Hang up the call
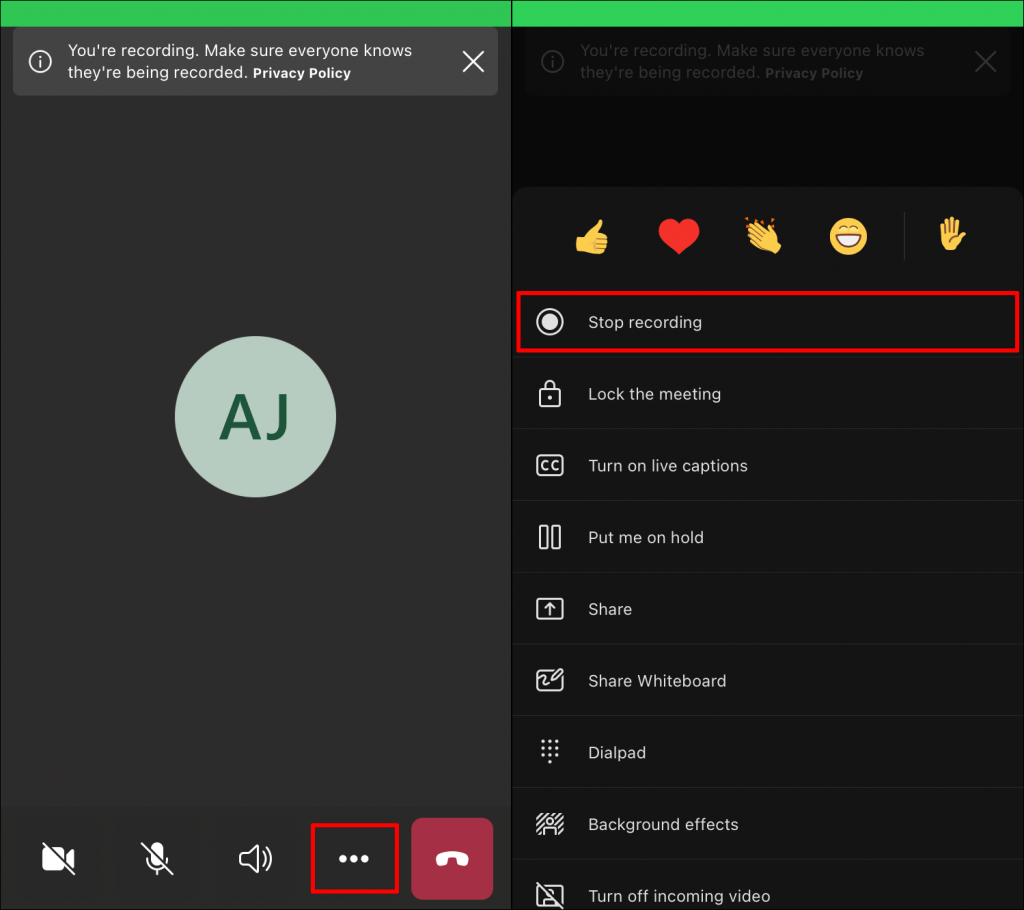Screen dimensions: 1024x910 tap(452, 858)
